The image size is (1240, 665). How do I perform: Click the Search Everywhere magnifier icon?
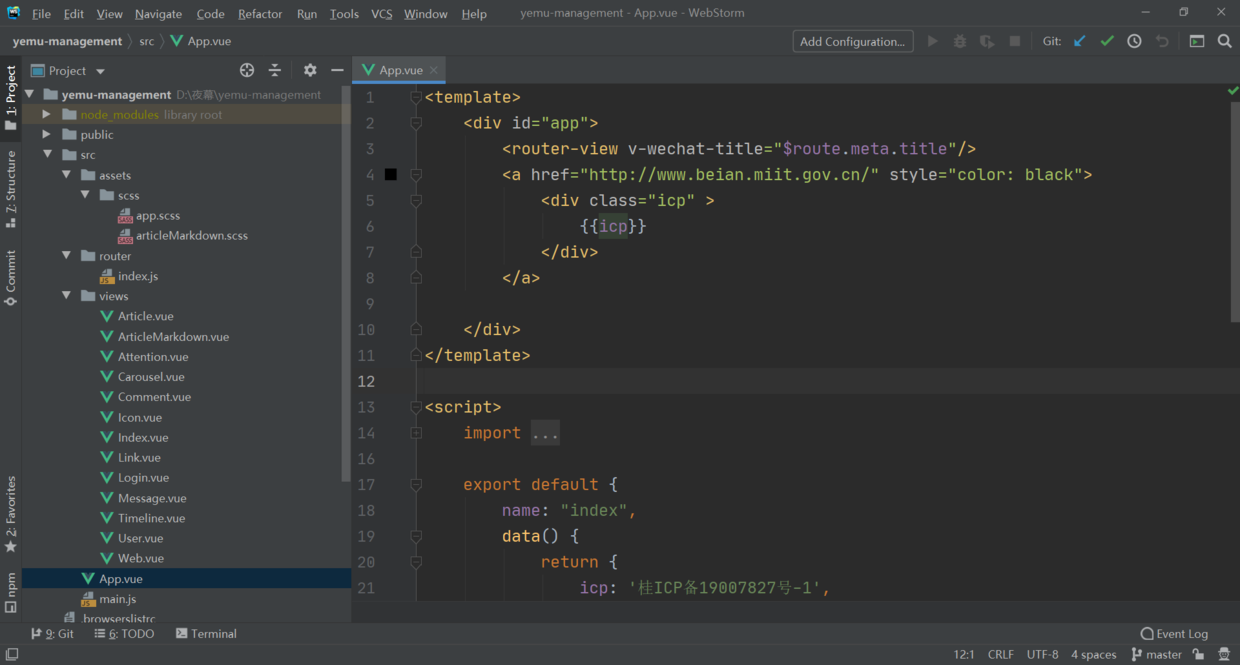coord(1224,41)
